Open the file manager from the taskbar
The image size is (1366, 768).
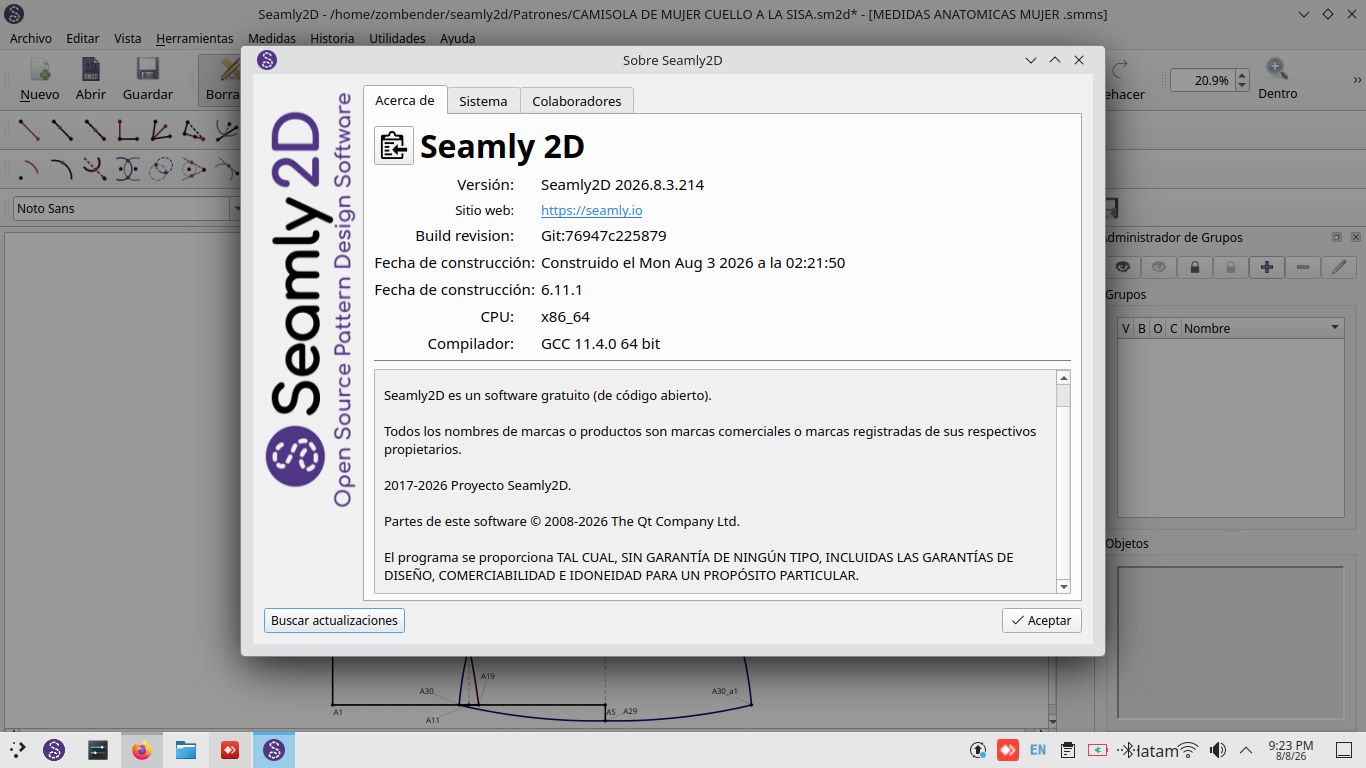tap(186, 750)
